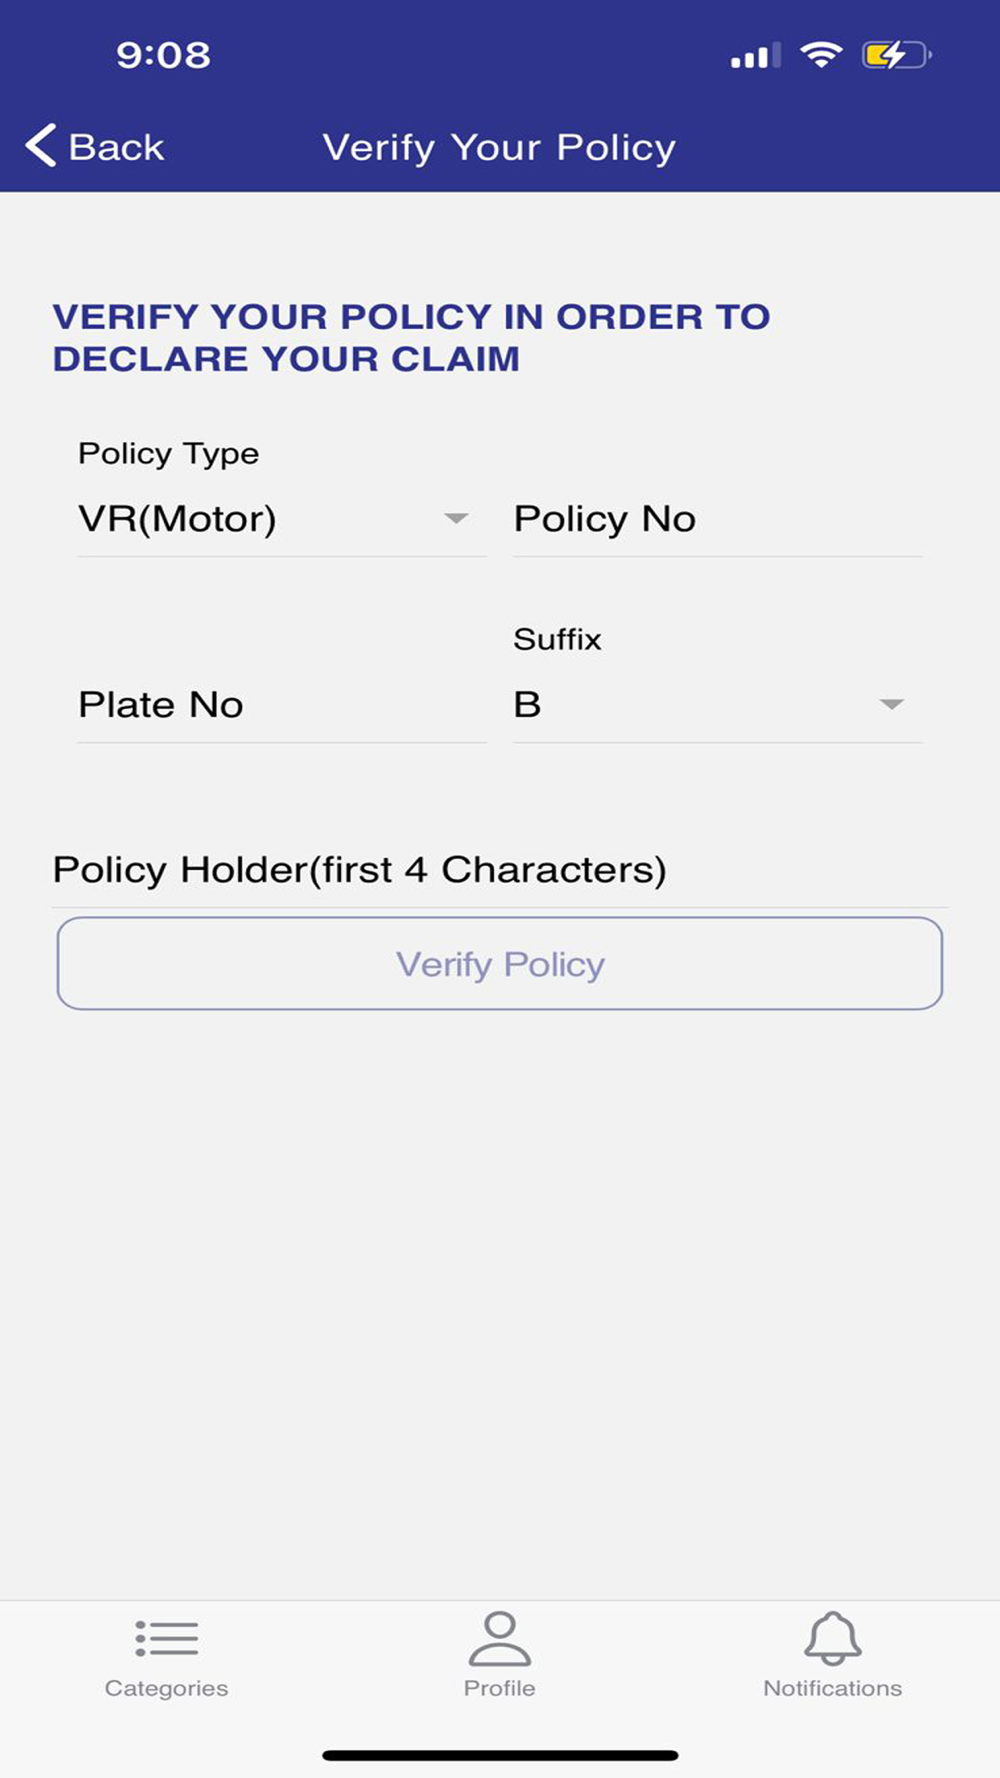Tap the Wi-Fi status icon
The width and height of the screenshot is (1000, 1778).
[821, 54]
